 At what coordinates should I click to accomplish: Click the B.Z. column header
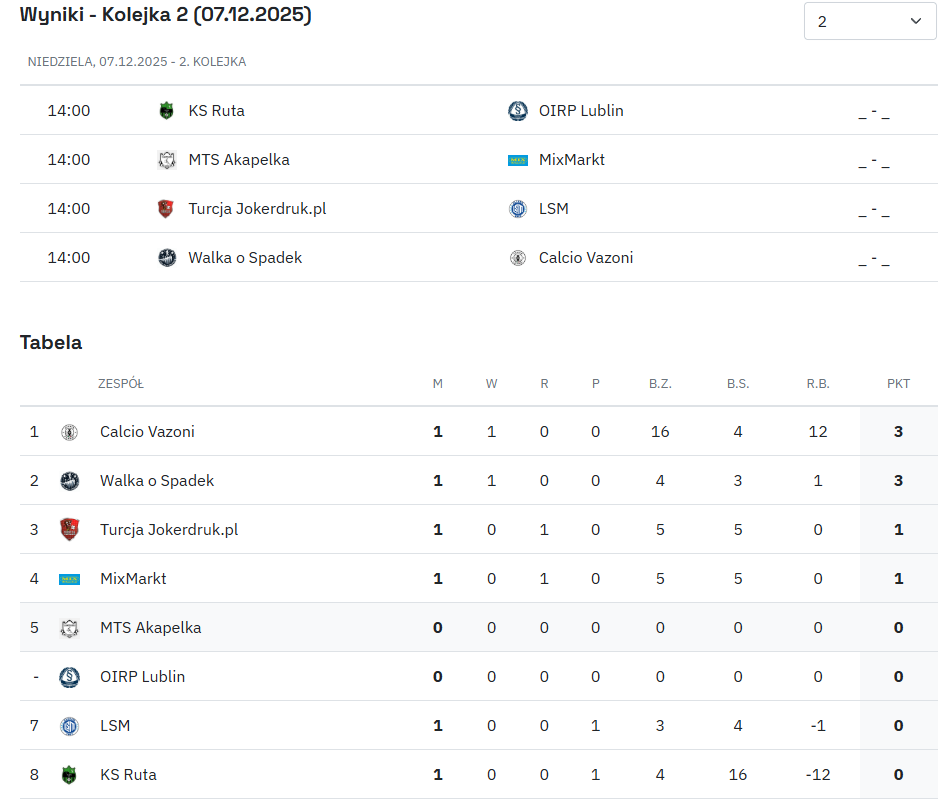660,384
